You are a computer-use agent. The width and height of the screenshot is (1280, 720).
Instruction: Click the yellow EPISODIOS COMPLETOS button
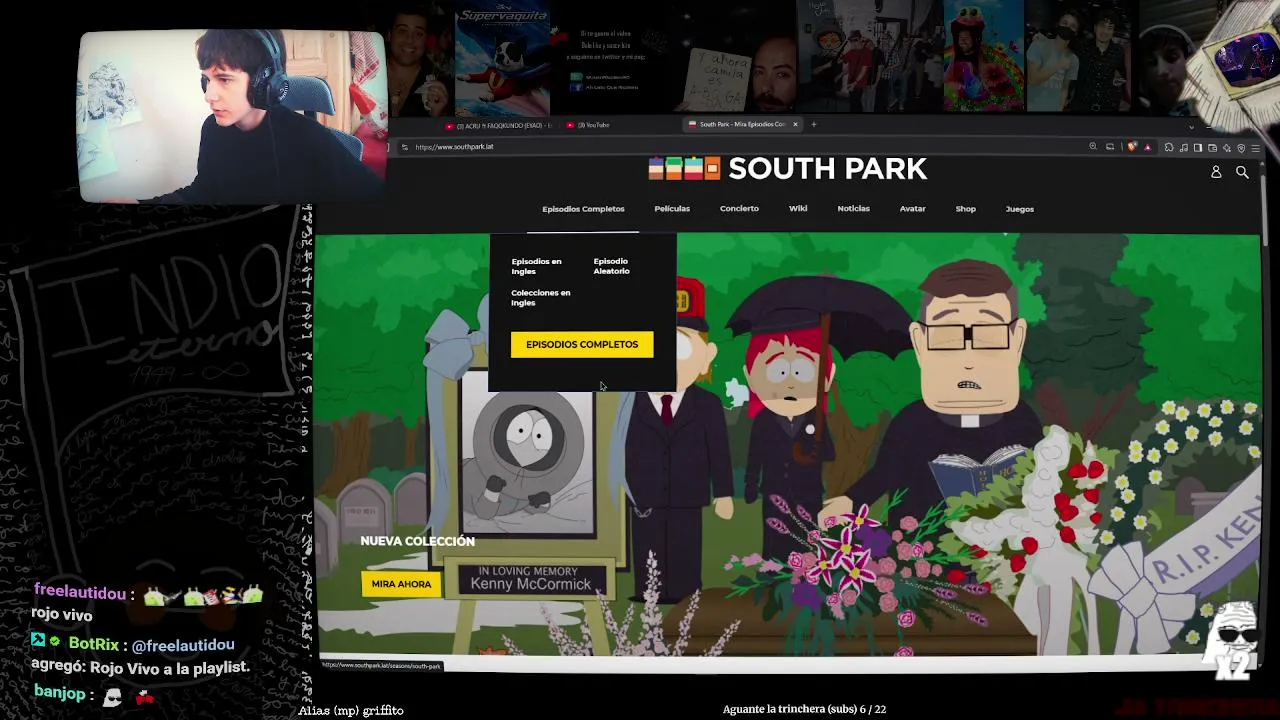582,344
